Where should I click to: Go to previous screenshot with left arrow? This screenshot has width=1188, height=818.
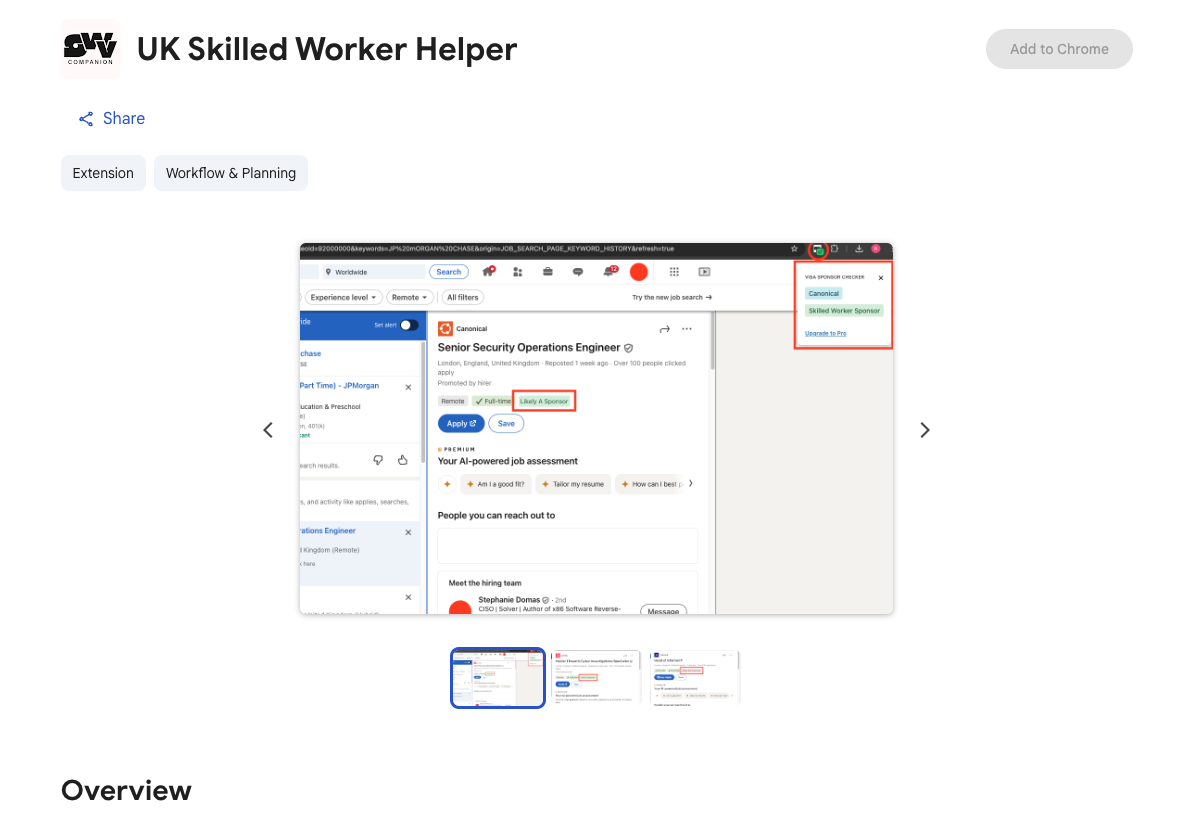point(268,430)
